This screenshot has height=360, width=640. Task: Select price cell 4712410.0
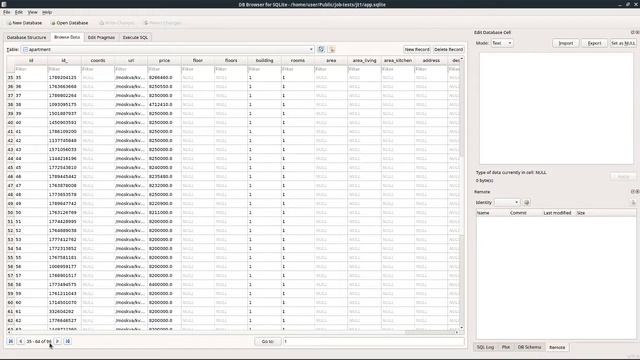coord(164,104)
